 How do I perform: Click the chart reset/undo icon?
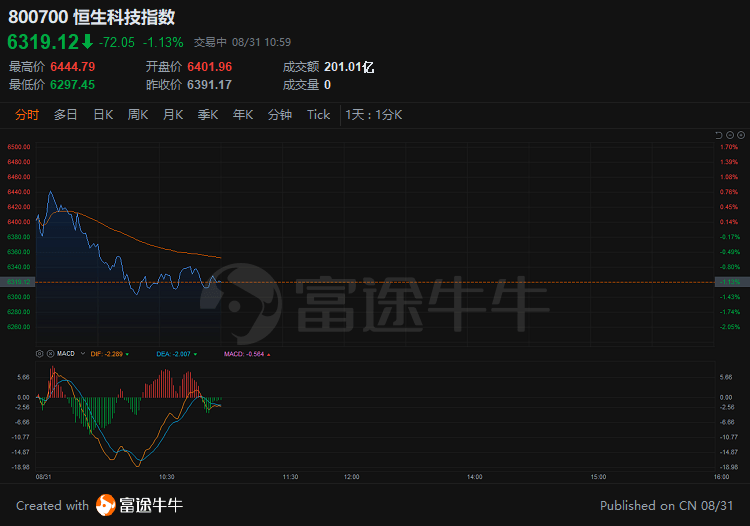[719, 134]
